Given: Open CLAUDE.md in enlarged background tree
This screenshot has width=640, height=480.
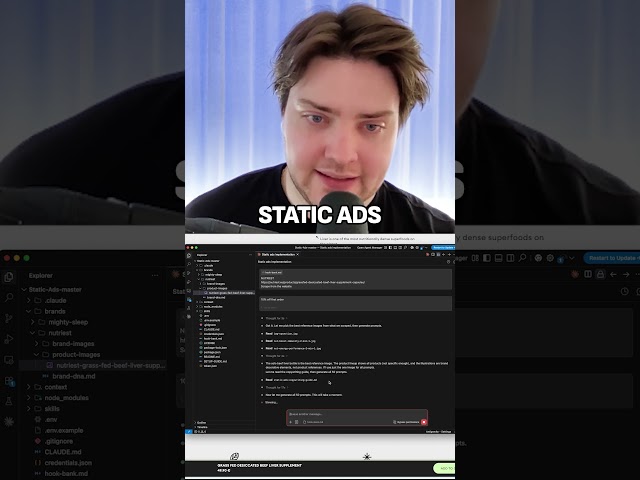Looking at the screenshot, I should (x=58, y=452).
